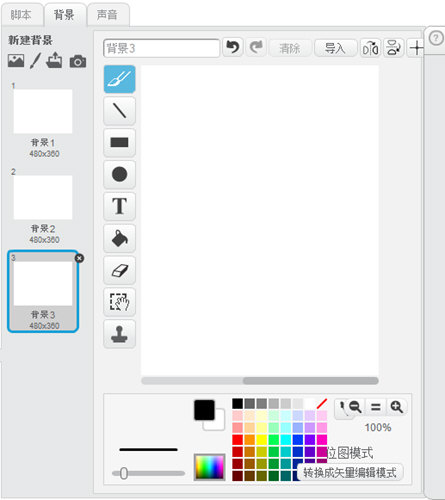The height and width of the screenshot is (500, 445).
Task: Open the 背景 tab
Action: point(64,15)
